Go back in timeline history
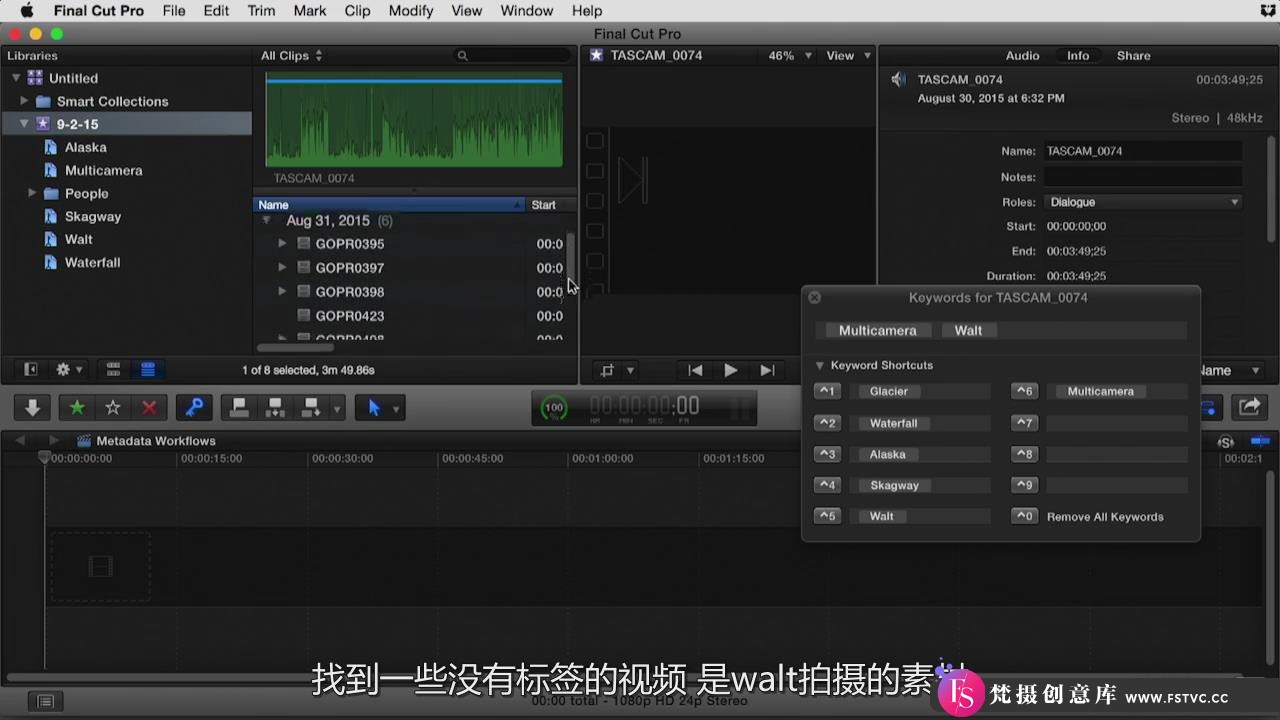The height and width of the screenshot is (720, 1280). (x=21, y=441)
